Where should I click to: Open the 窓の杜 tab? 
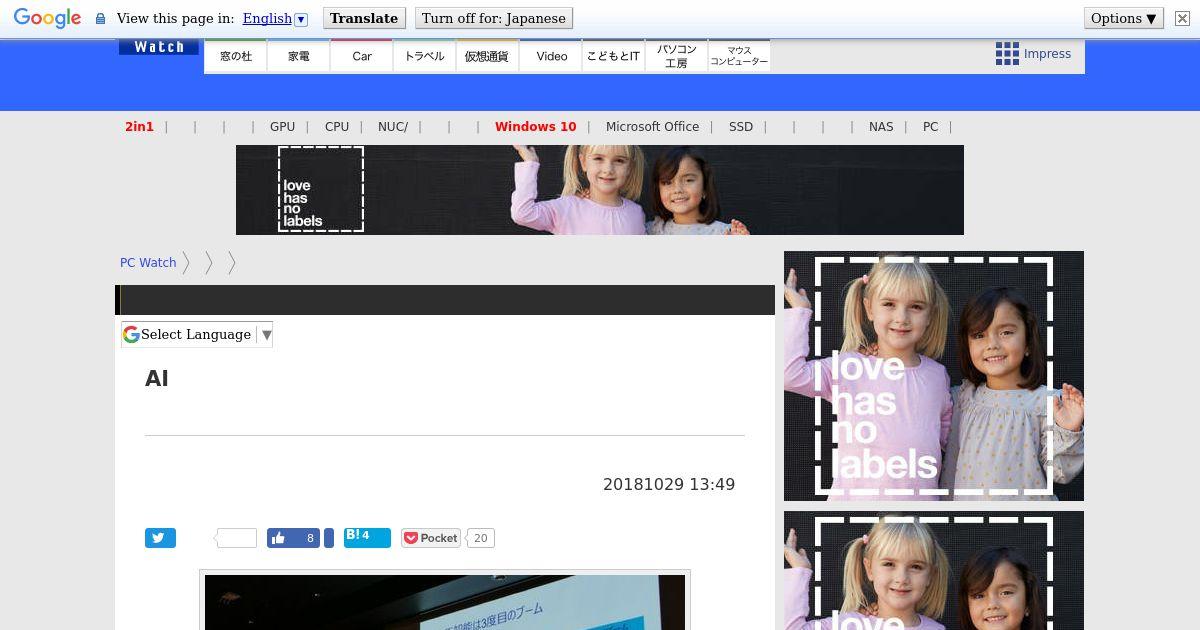[x=236, y=56]
